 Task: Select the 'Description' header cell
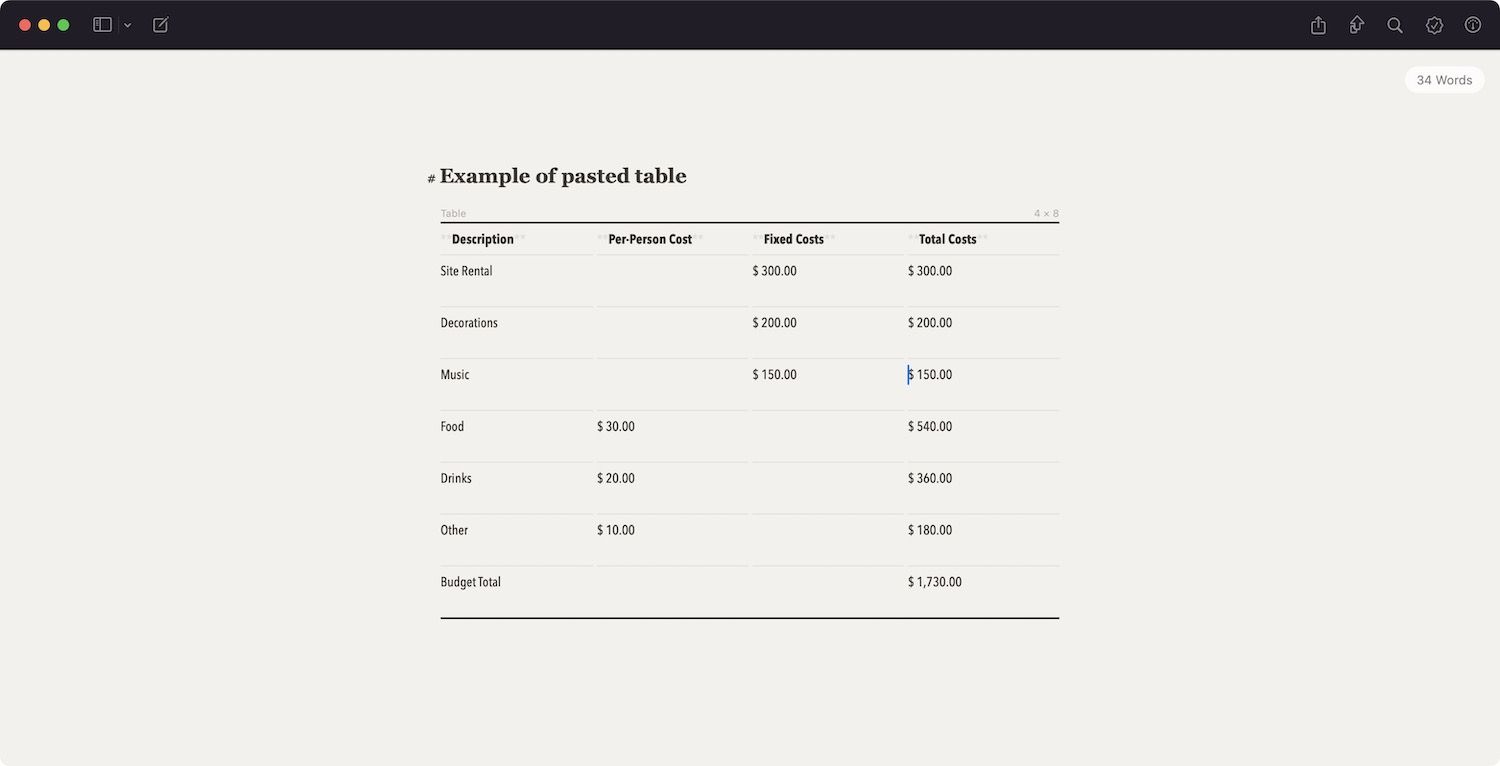[x=483, y=239]
